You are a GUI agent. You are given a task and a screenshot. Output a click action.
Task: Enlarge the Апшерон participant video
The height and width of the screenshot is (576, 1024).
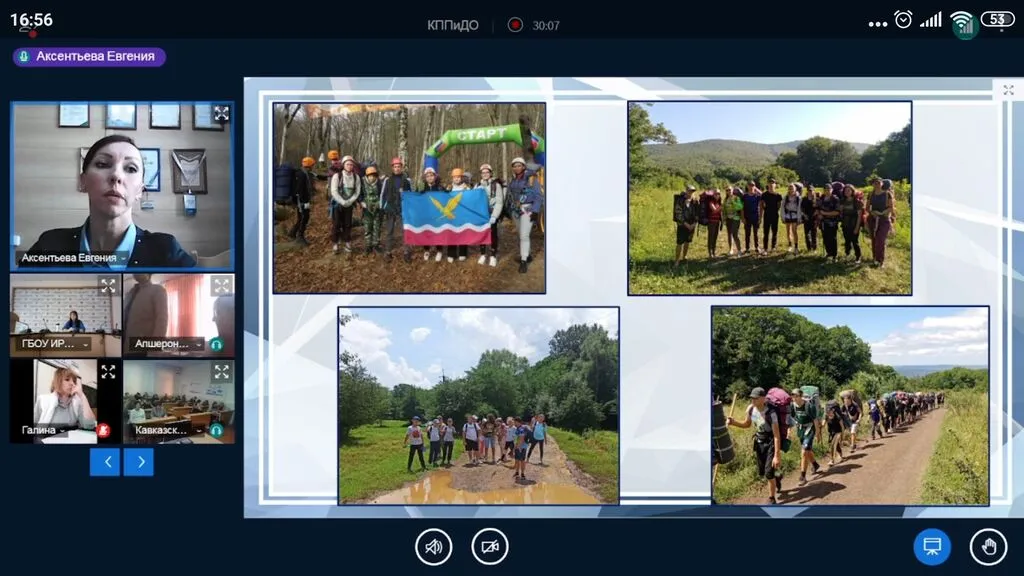221,286
